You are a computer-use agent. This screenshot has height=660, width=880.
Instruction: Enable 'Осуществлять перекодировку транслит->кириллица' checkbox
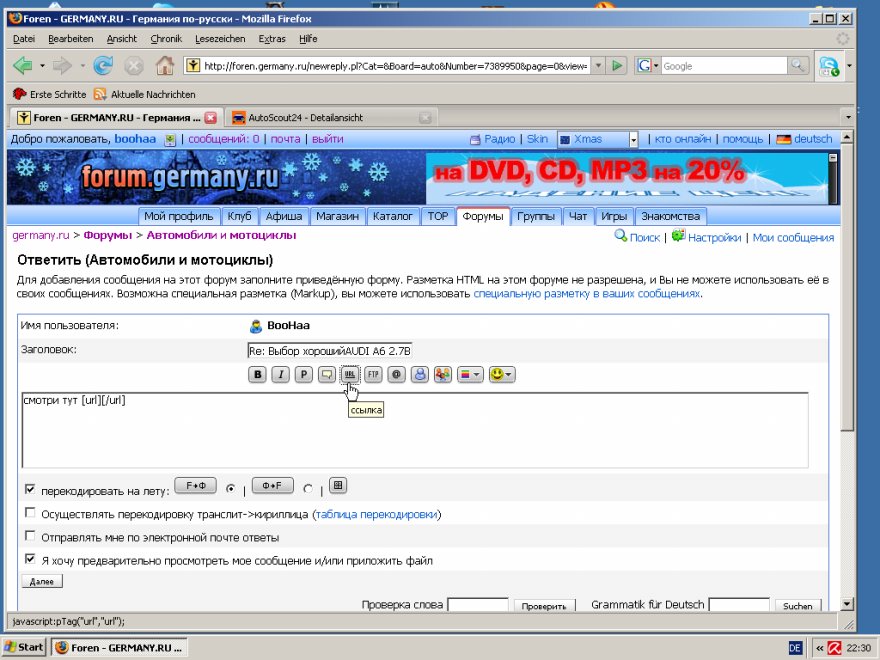(x=30, y=513)
